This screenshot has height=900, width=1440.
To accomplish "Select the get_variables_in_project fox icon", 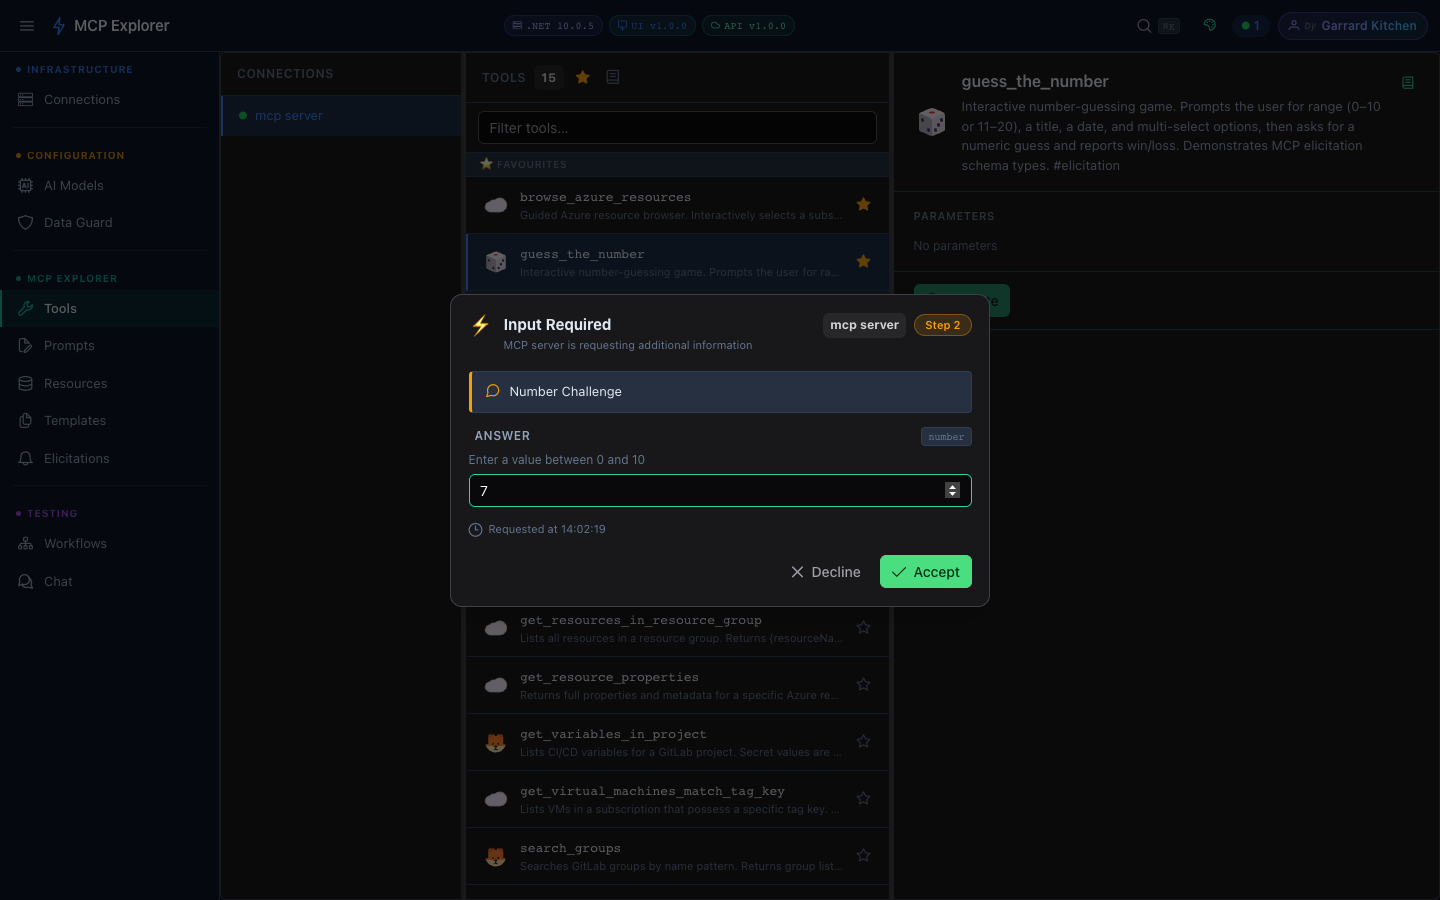I will pos(495,742).
